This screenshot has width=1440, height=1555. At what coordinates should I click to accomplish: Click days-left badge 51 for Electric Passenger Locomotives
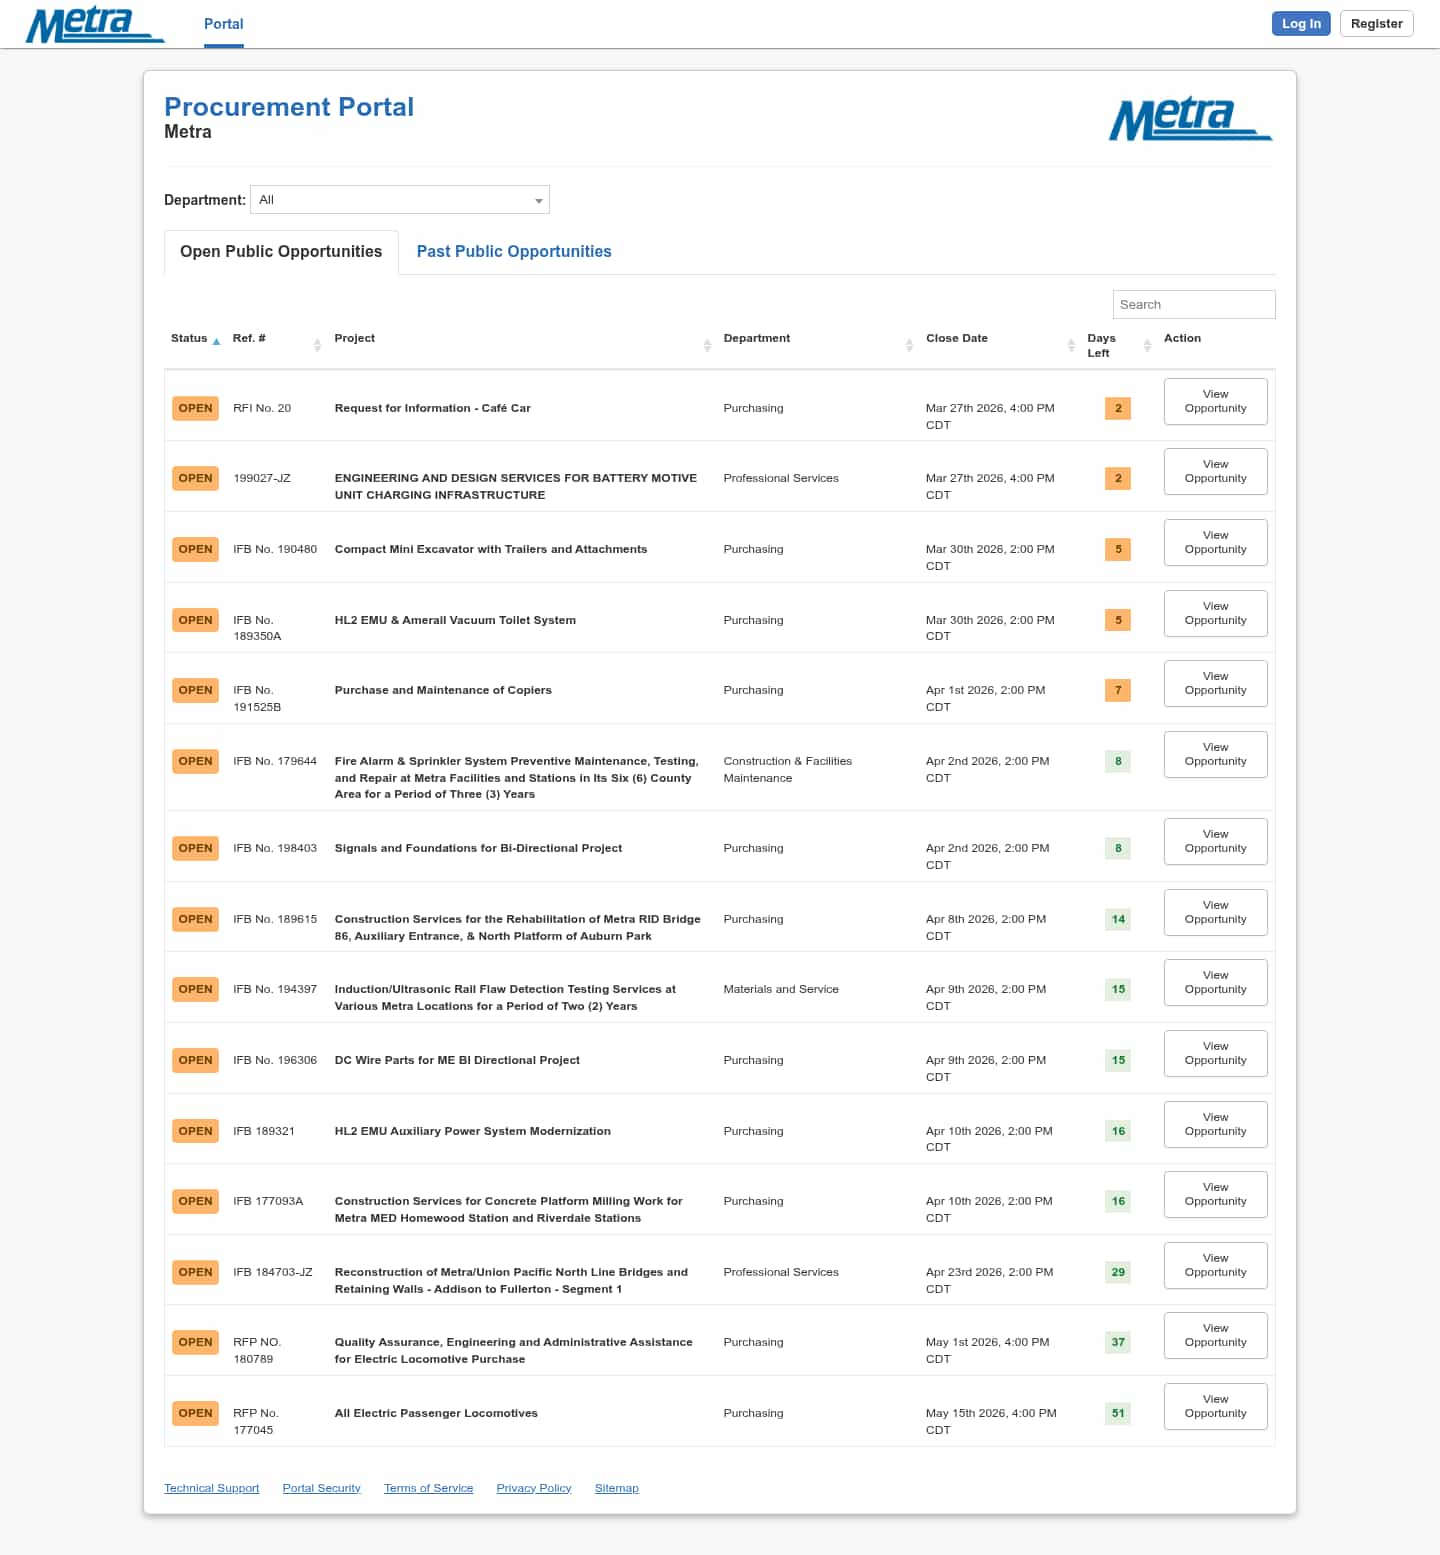click(1118, 1413)
